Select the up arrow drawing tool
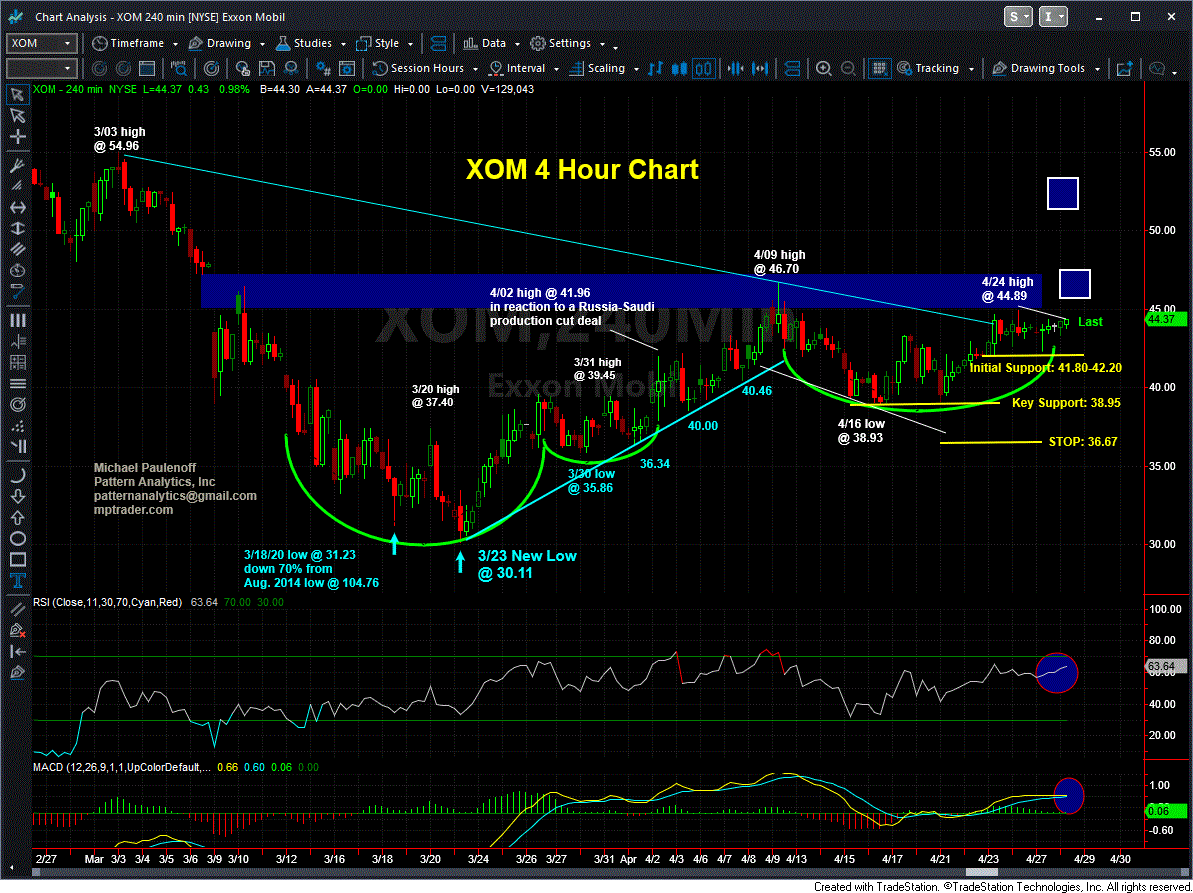The height and width of the screenshot is (893, 1193). (17, 518)
